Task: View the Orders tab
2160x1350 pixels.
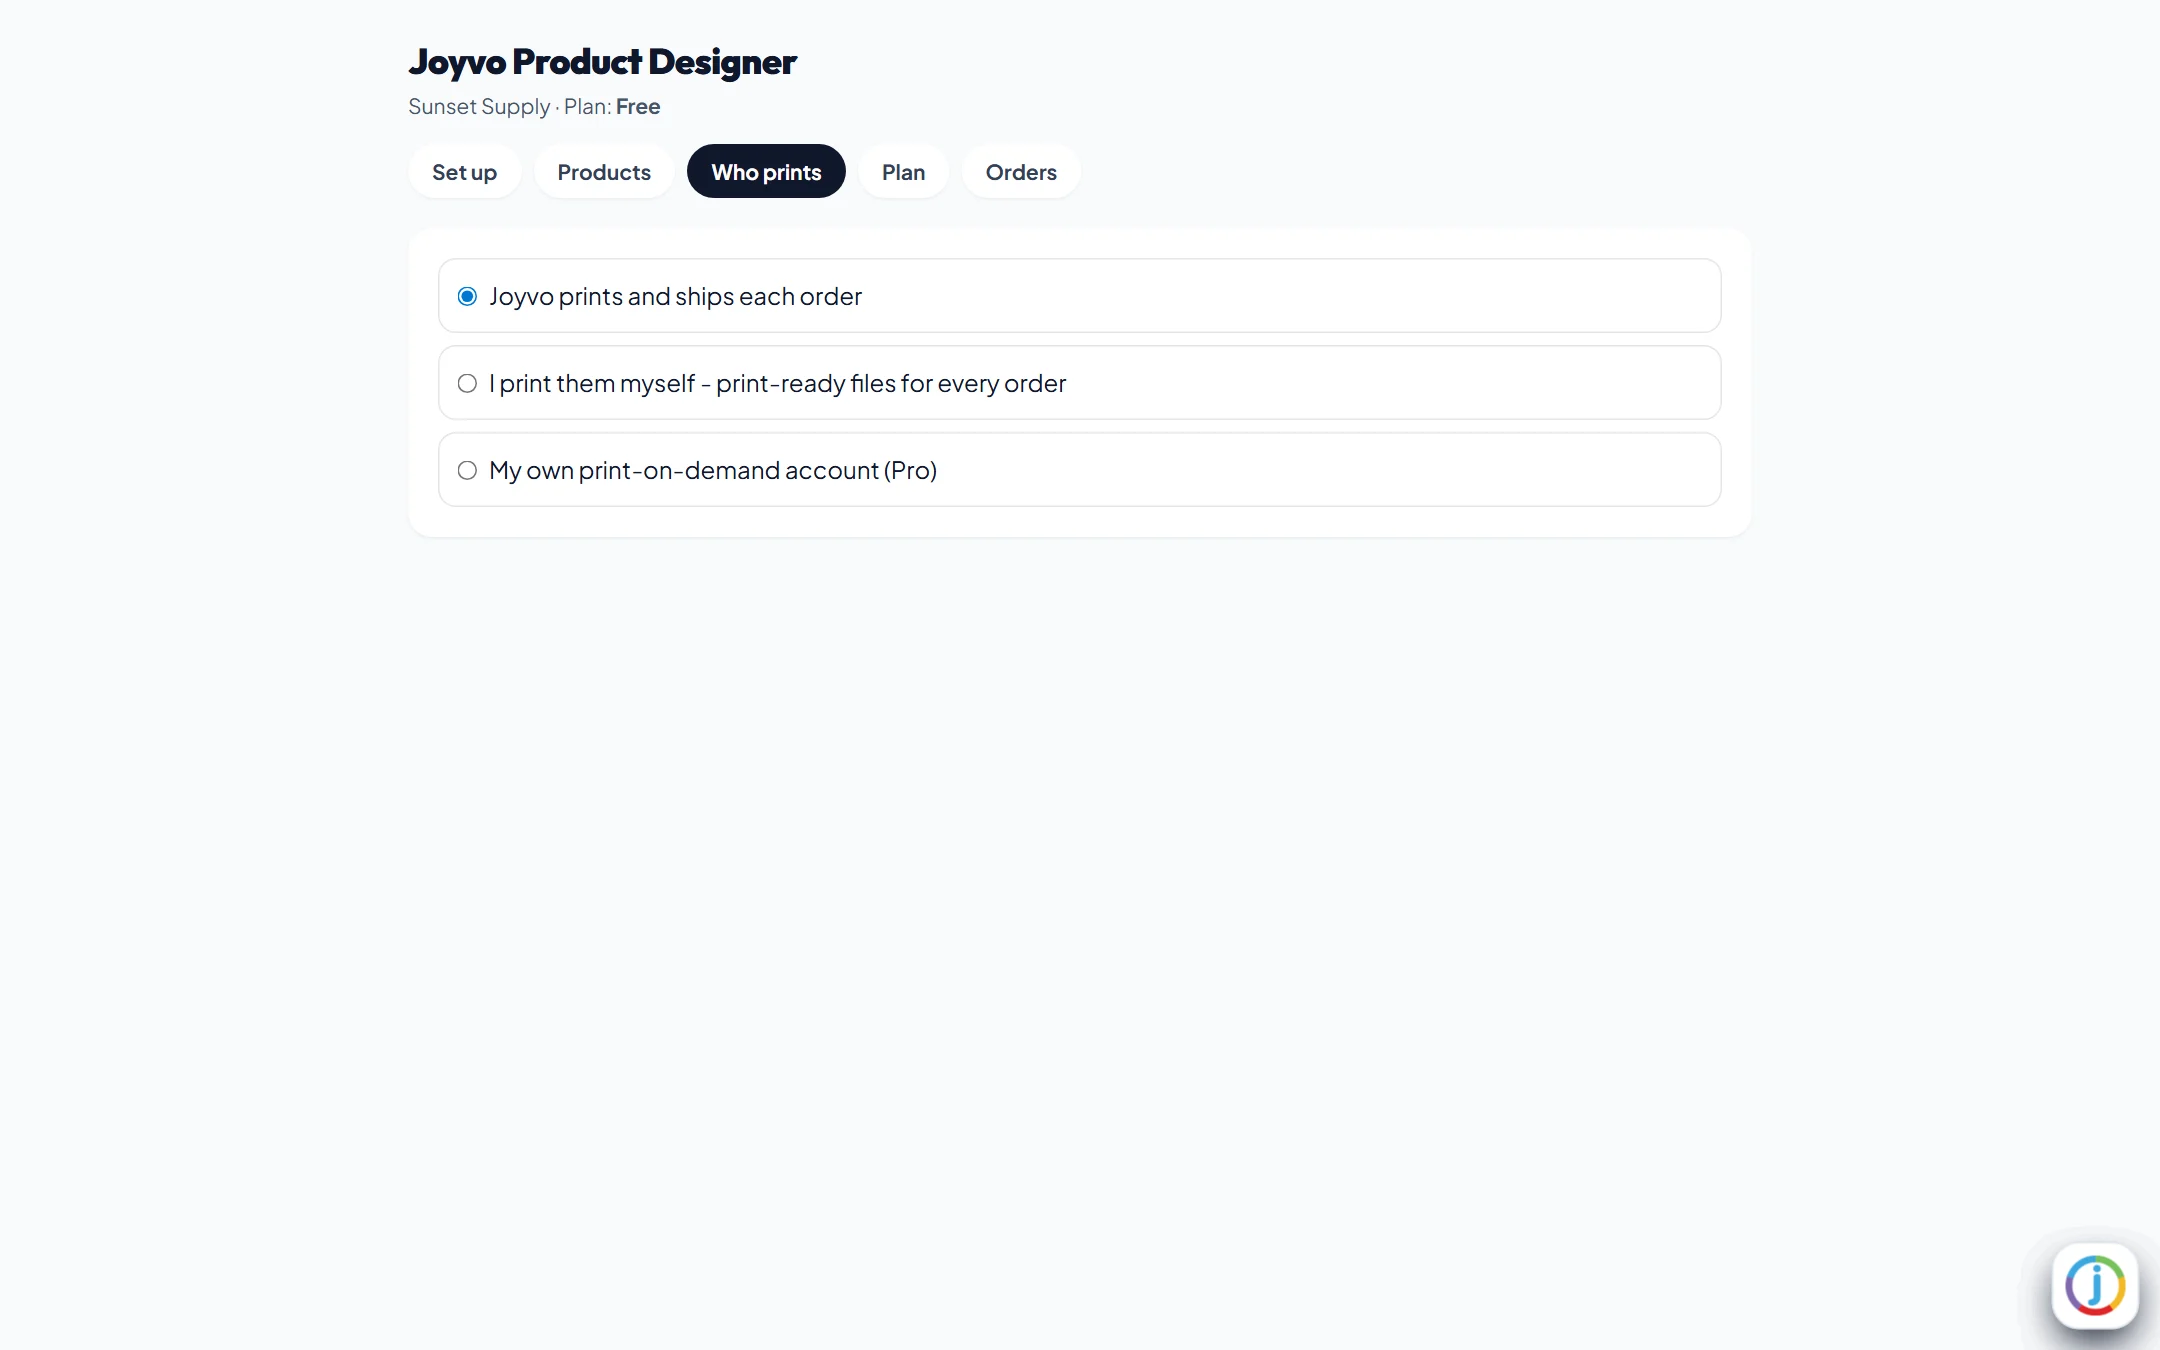Action: (x=1021, y=172)
